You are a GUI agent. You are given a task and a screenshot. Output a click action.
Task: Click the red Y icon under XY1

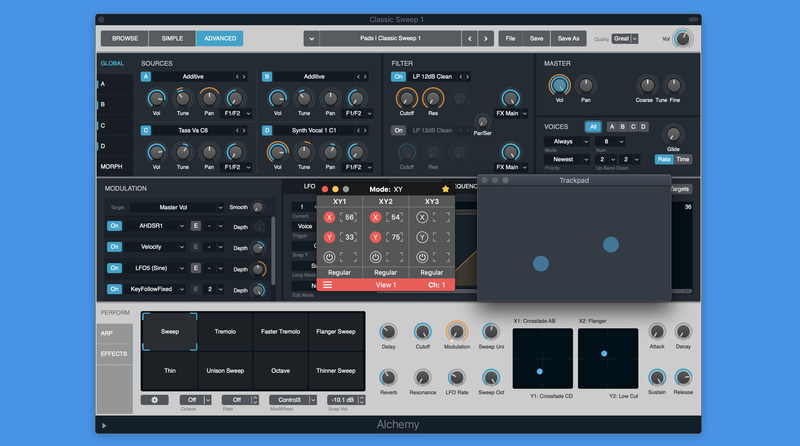[329, 237]
